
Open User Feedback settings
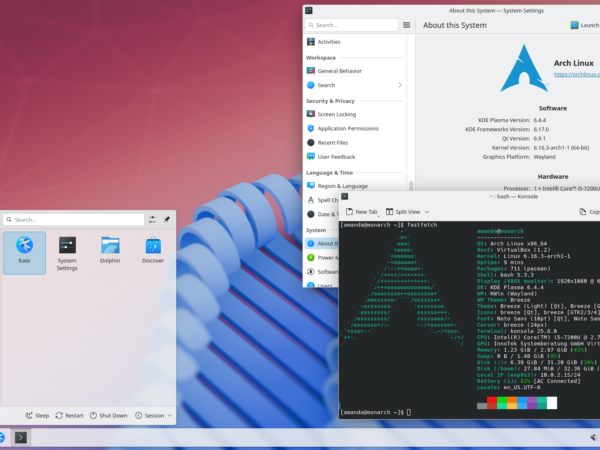point(354,157)
